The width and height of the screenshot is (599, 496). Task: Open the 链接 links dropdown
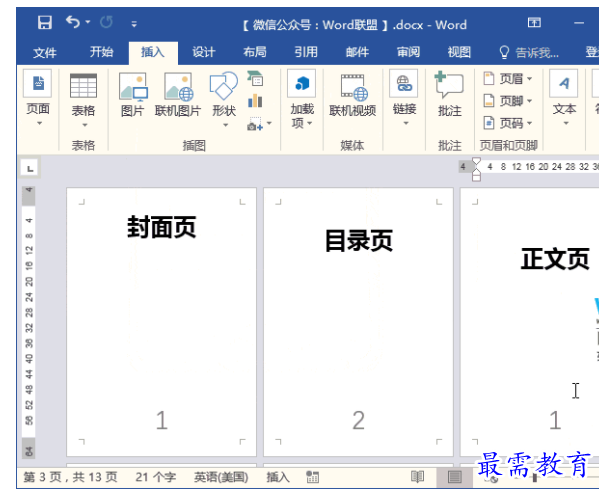[405, 98]
